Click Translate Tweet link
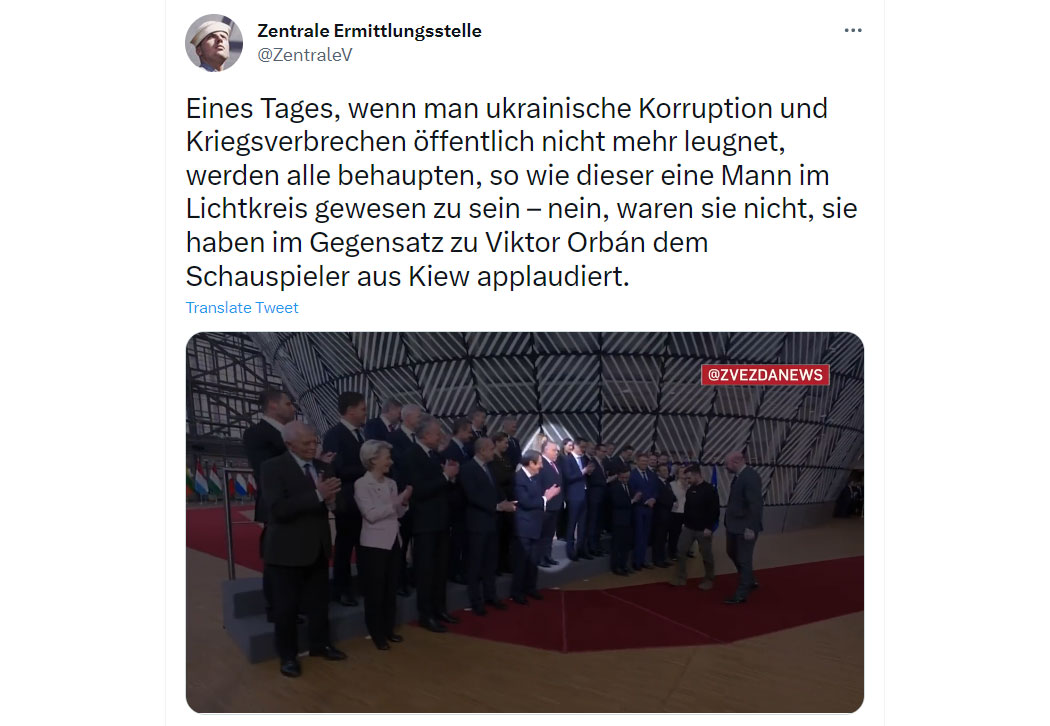Screen dimensions: 1050x726 [242, 307]
